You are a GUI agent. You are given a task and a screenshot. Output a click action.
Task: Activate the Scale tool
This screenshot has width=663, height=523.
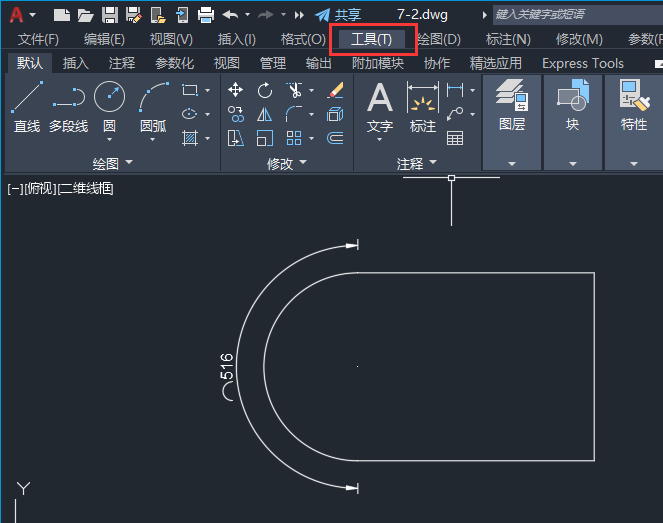[x=265, y=138]
